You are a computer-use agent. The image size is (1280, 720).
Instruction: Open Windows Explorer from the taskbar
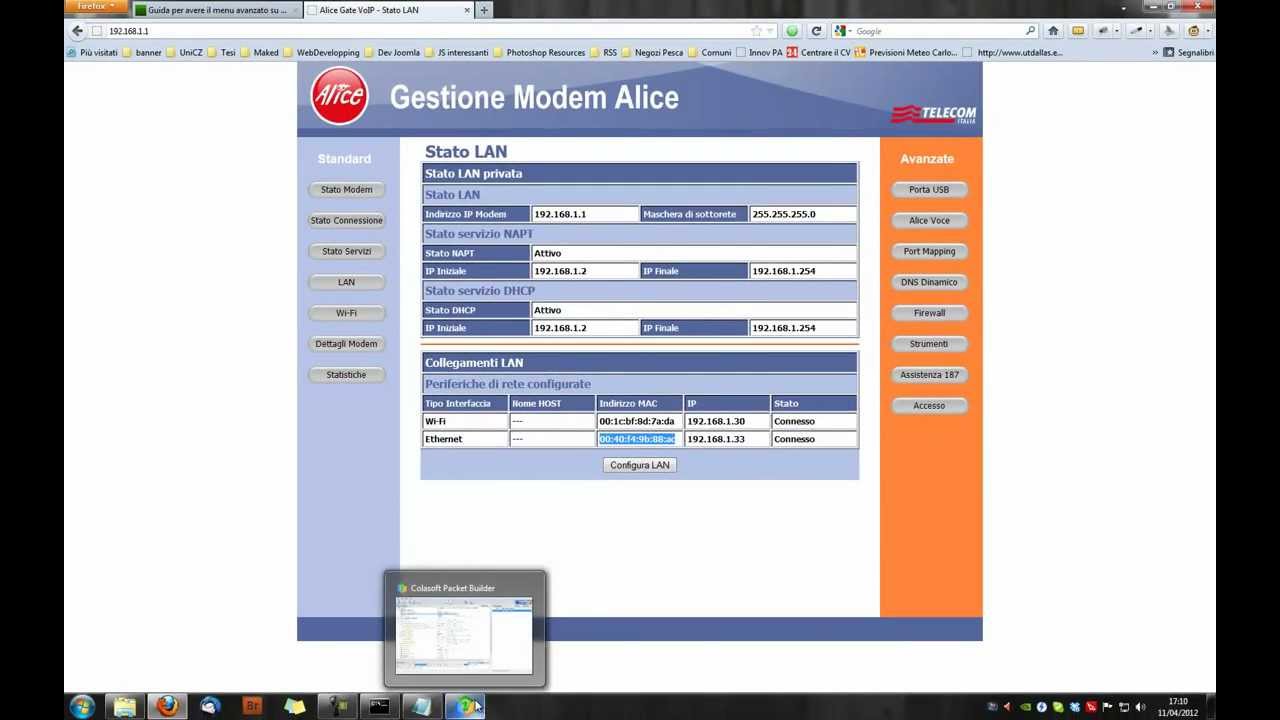125,706
